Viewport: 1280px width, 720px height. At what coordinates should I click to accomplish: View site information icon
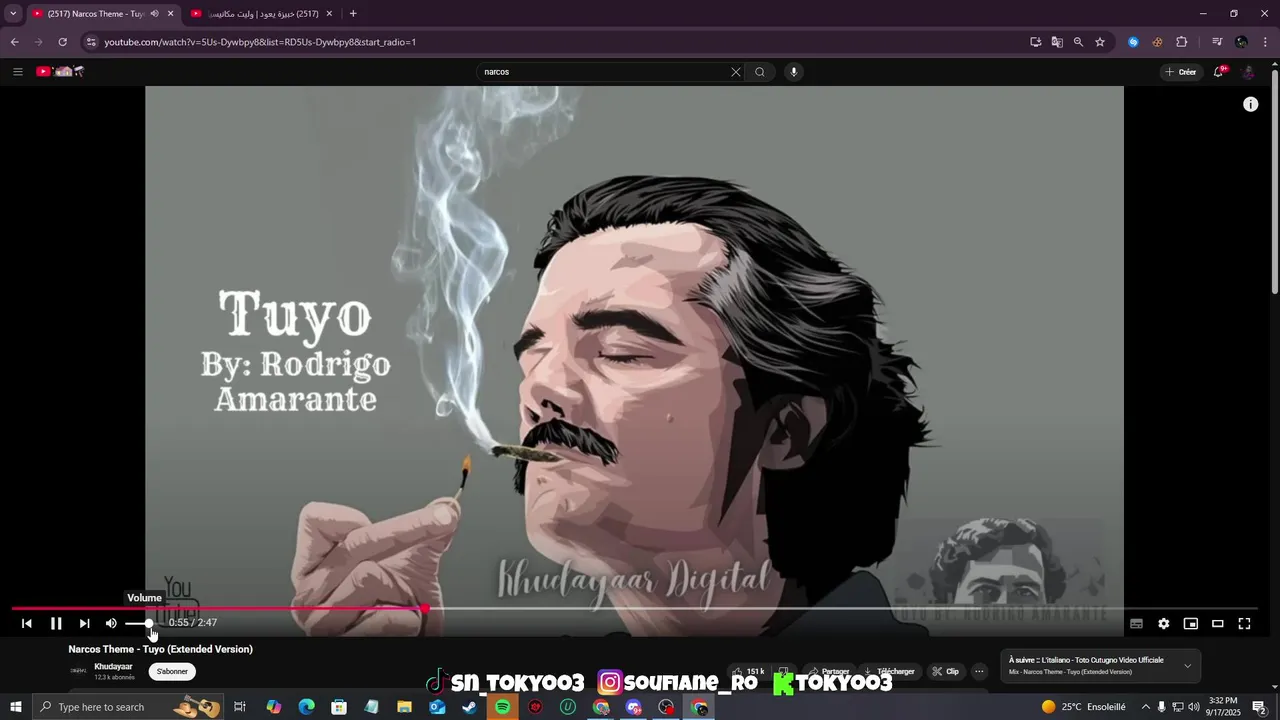(91, 42)
